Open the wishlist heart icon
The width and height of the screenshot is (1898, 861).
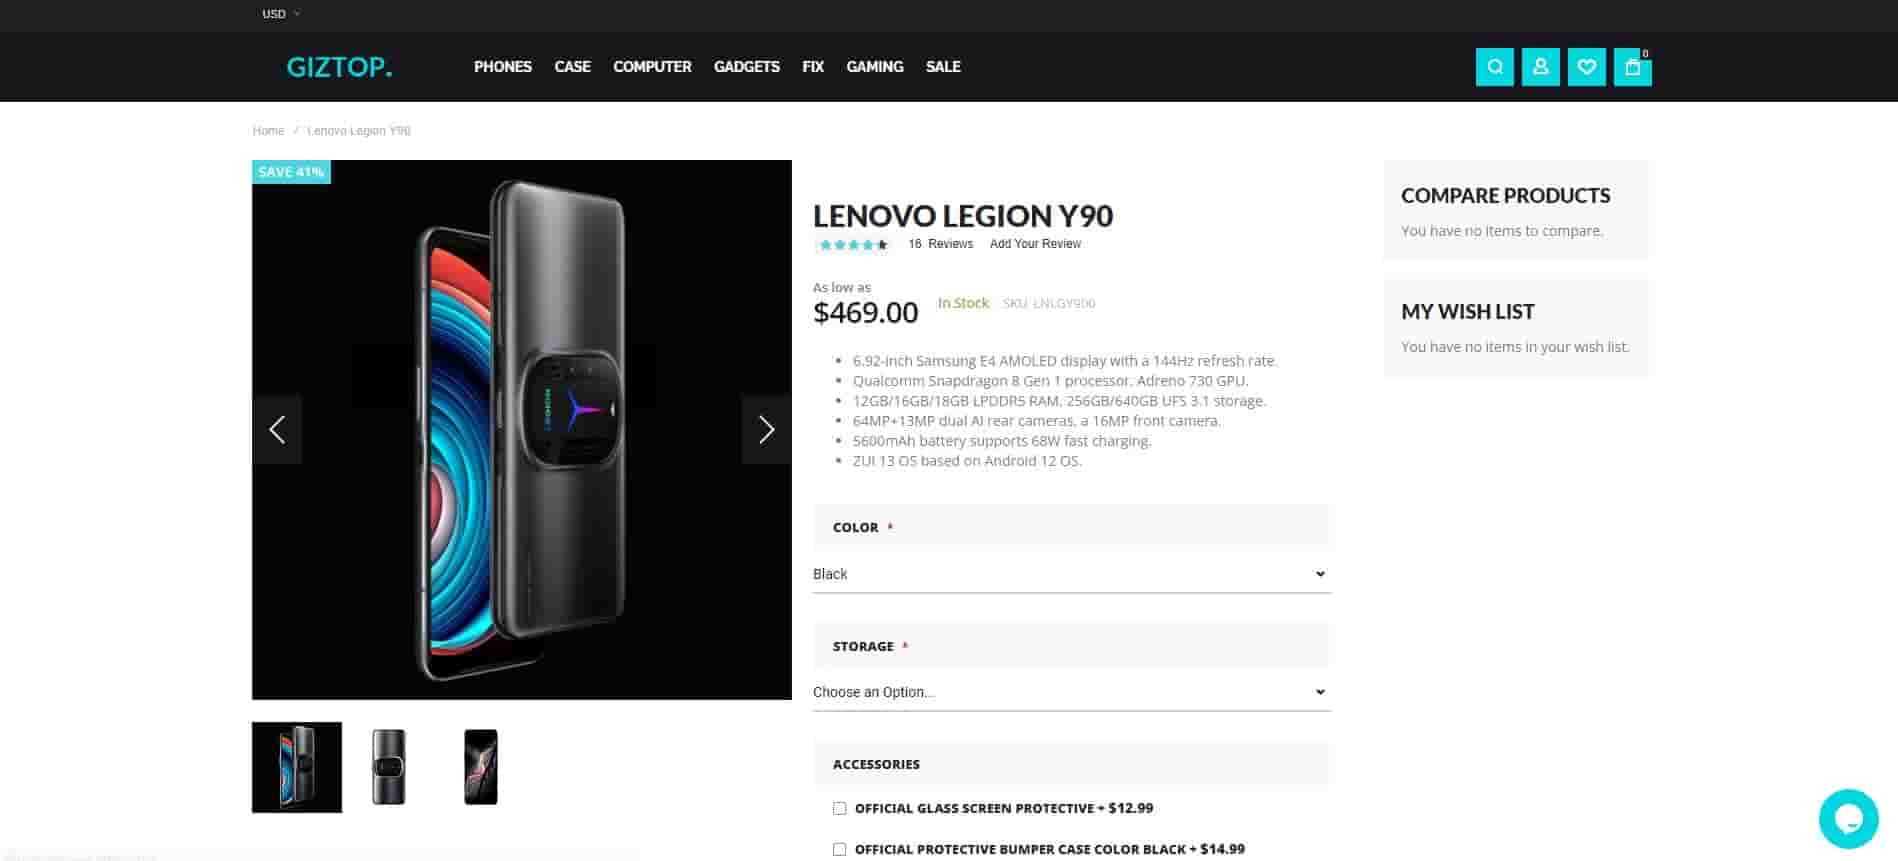[x=1586, y=67]
